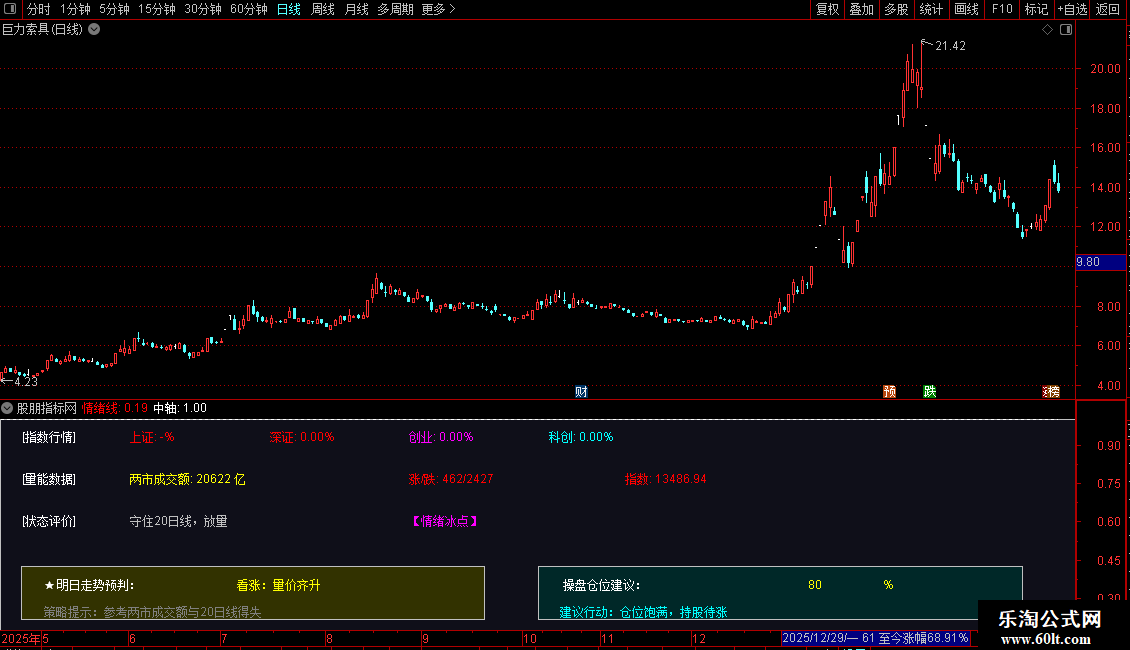Open F10 company information
The image size is (1130, 650).
click(x=1002, y=9)
